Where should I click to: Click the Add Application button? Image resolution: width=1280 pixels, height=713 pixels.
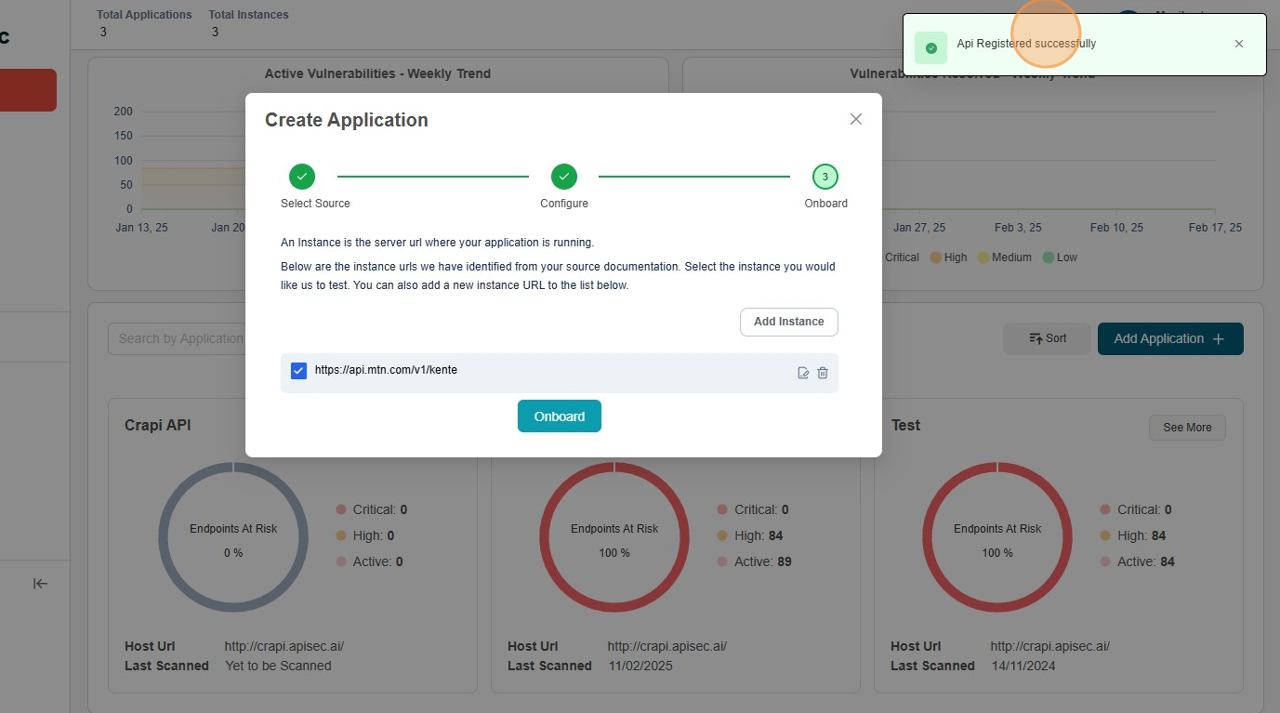(1170, 339)
